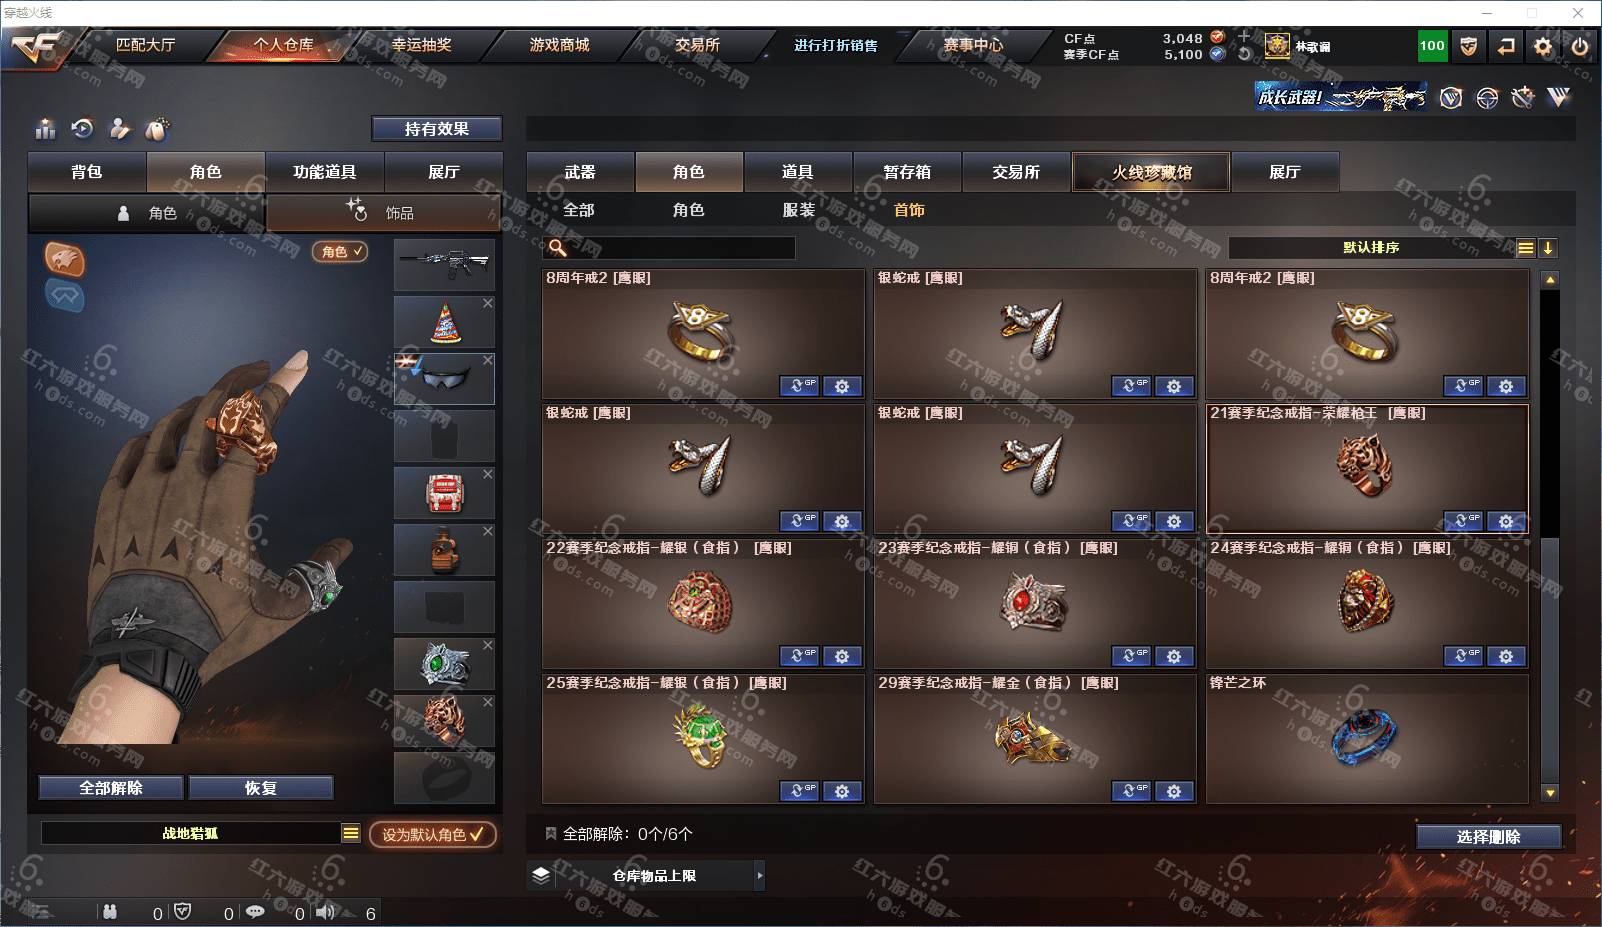The width and height of the screenshot is (1602, 927).
Task: Open character list menu beside 战地猎狐
Action: point(351,833)
